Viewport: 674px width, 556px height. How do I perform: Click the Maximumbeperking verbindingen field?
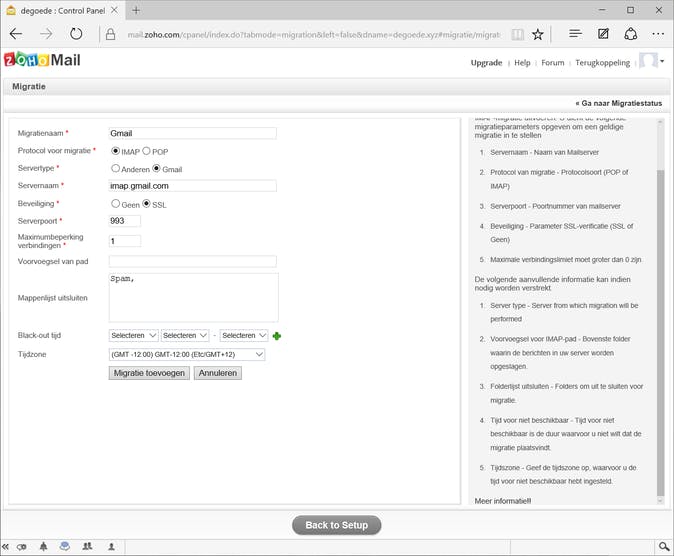pyautogui.click(x=125, y=241)
